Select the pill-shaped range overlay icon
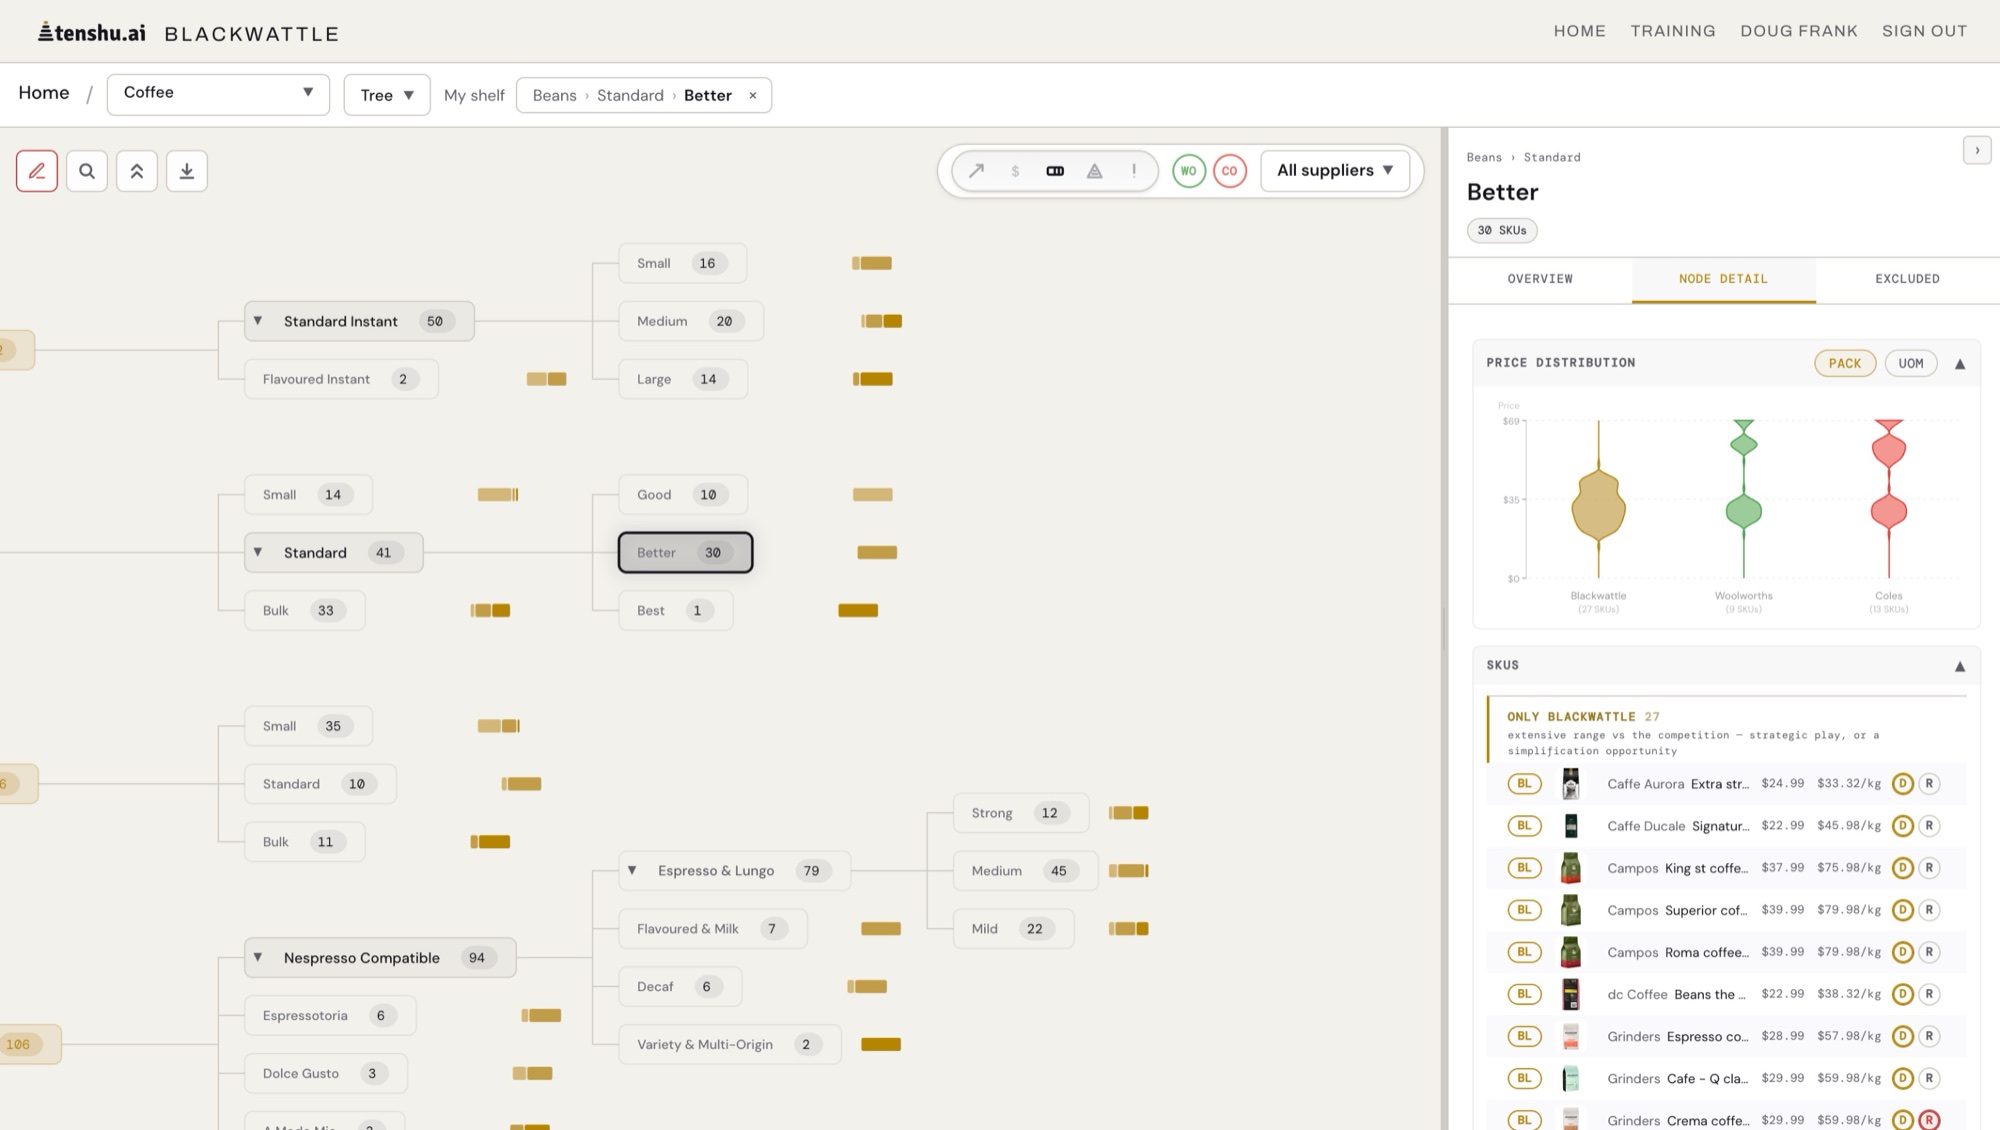The width and height of the screenshot is (2000, 1130). (1055, 171)
